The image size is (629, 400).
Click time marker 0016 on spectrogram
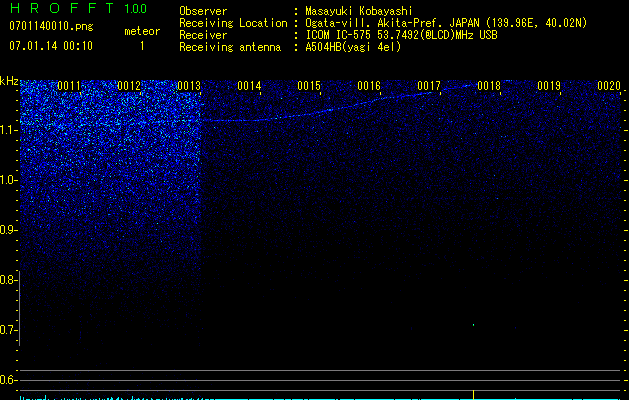[369, 86]
